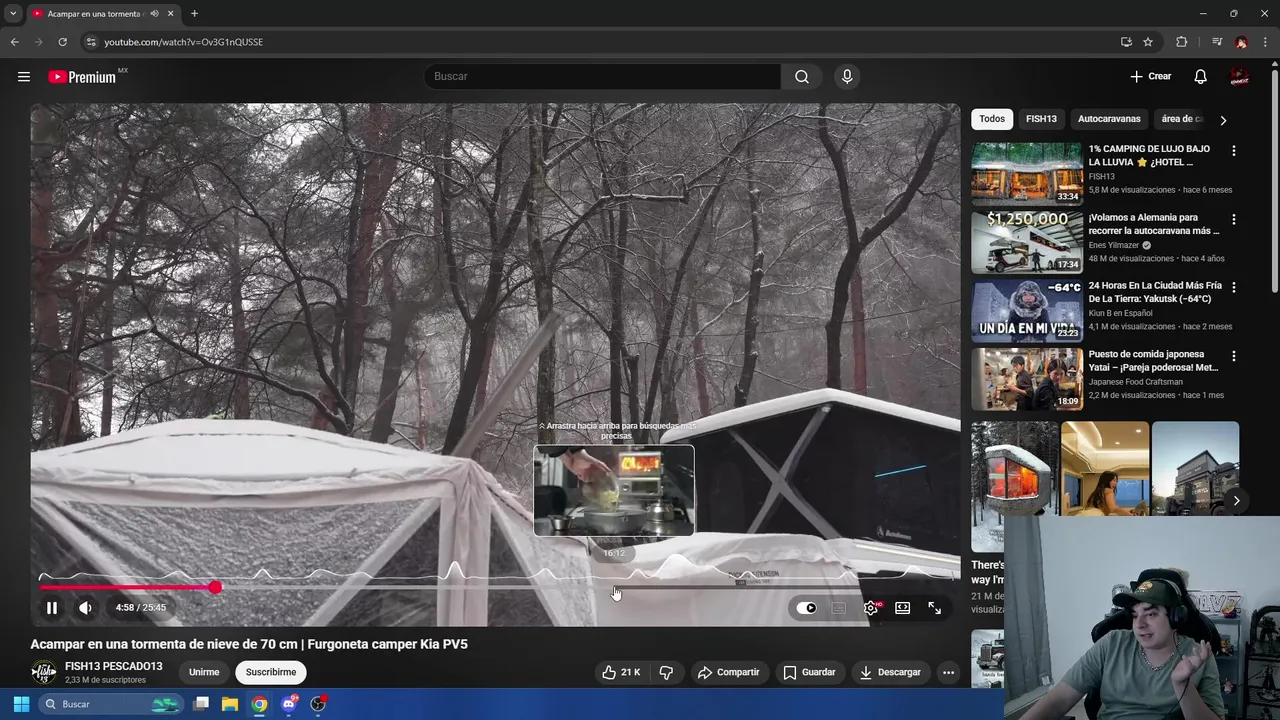Mute the video volume
This screenshot has width=1280, height=720.
pyautogui.click(x=86, y=607)
